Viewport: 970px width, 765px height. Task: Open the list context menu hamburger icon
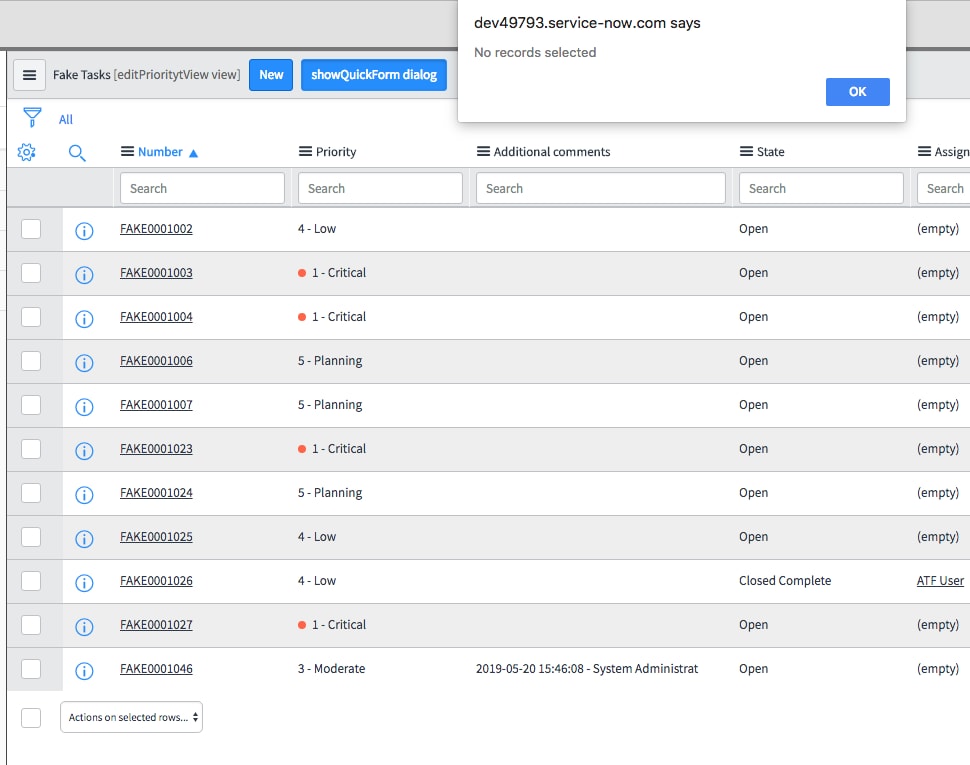[29, 74]
